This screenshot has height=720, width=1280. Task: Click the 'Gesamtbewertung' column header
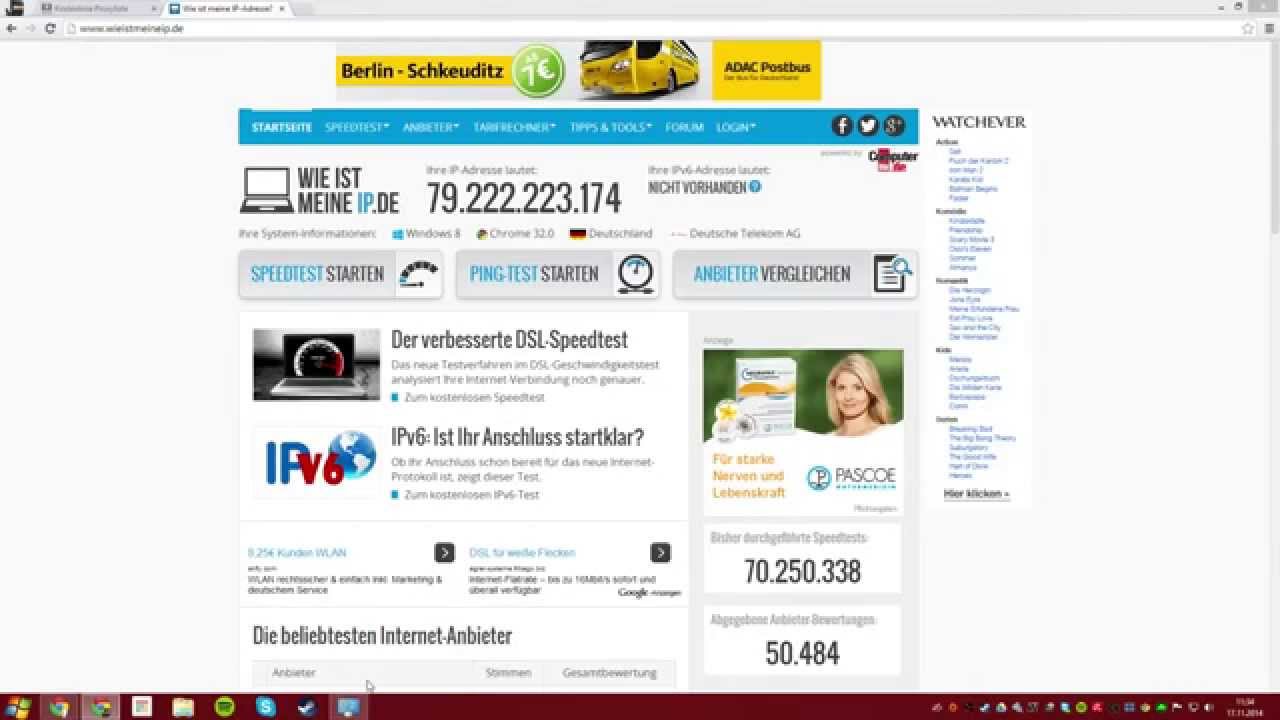pos(609,673)
